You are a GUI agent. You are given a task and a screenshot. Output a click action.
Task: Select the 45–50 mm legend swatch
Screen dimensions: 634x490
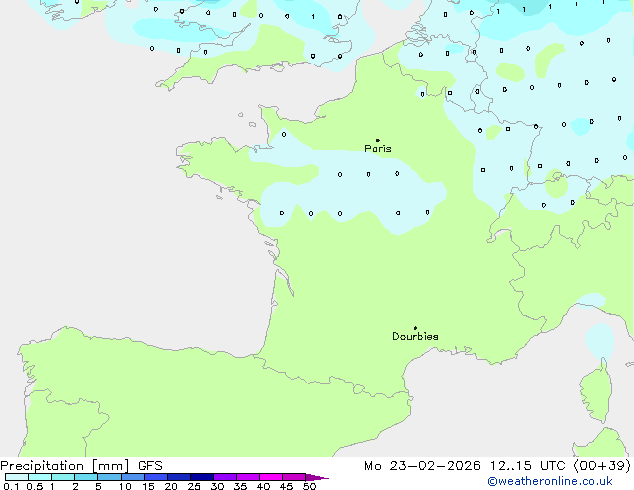coord(294,477)
